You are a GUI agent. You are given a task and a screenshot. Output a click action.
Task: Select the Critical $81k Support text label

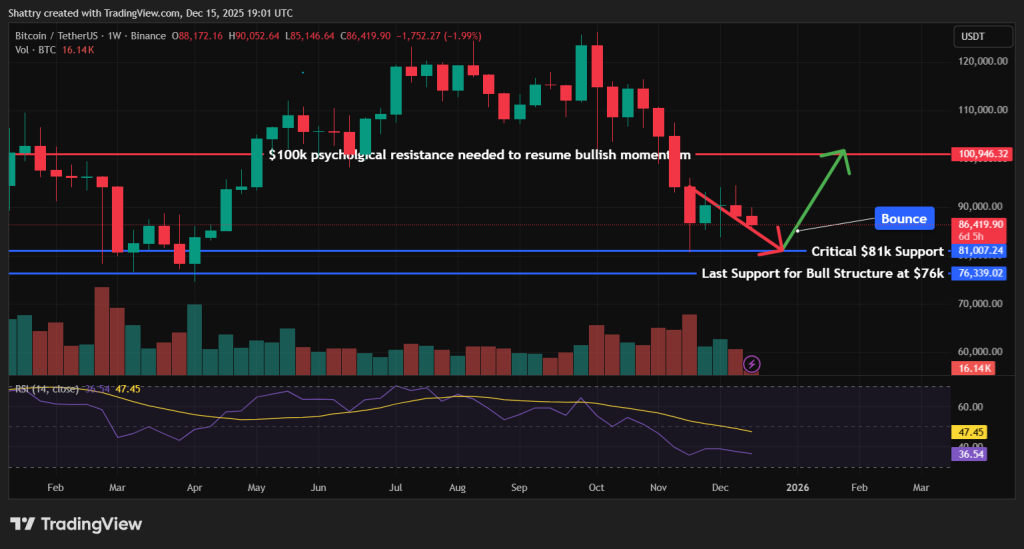click(x=877, y=251)
